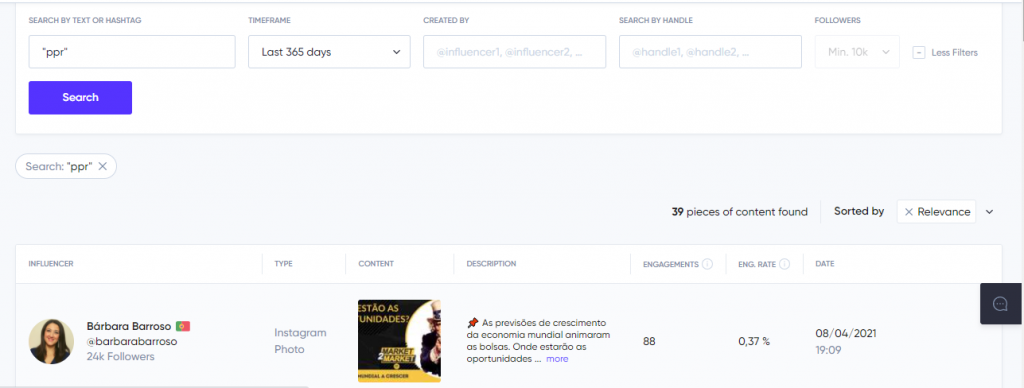Focus the Created By influencer field
Image resolution: width=1024 pixels, height=388 pixels.
click(515, 52)
